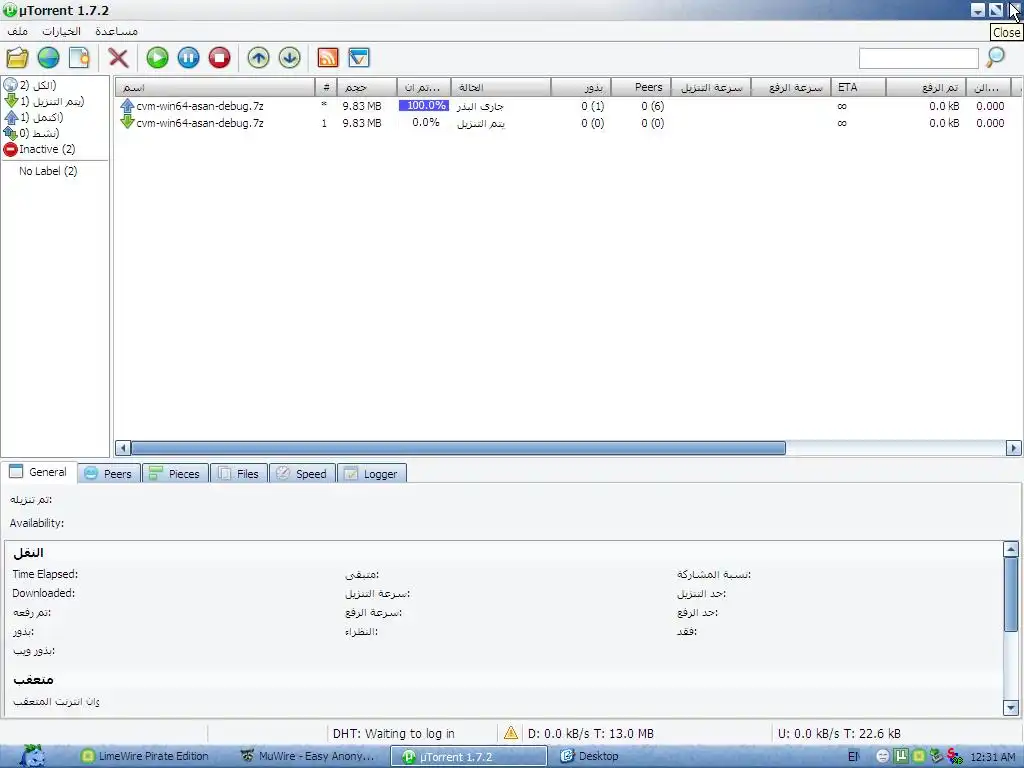1024x768 pixels.
Task: Sort by the ETA column header
Action: point(858,88)
